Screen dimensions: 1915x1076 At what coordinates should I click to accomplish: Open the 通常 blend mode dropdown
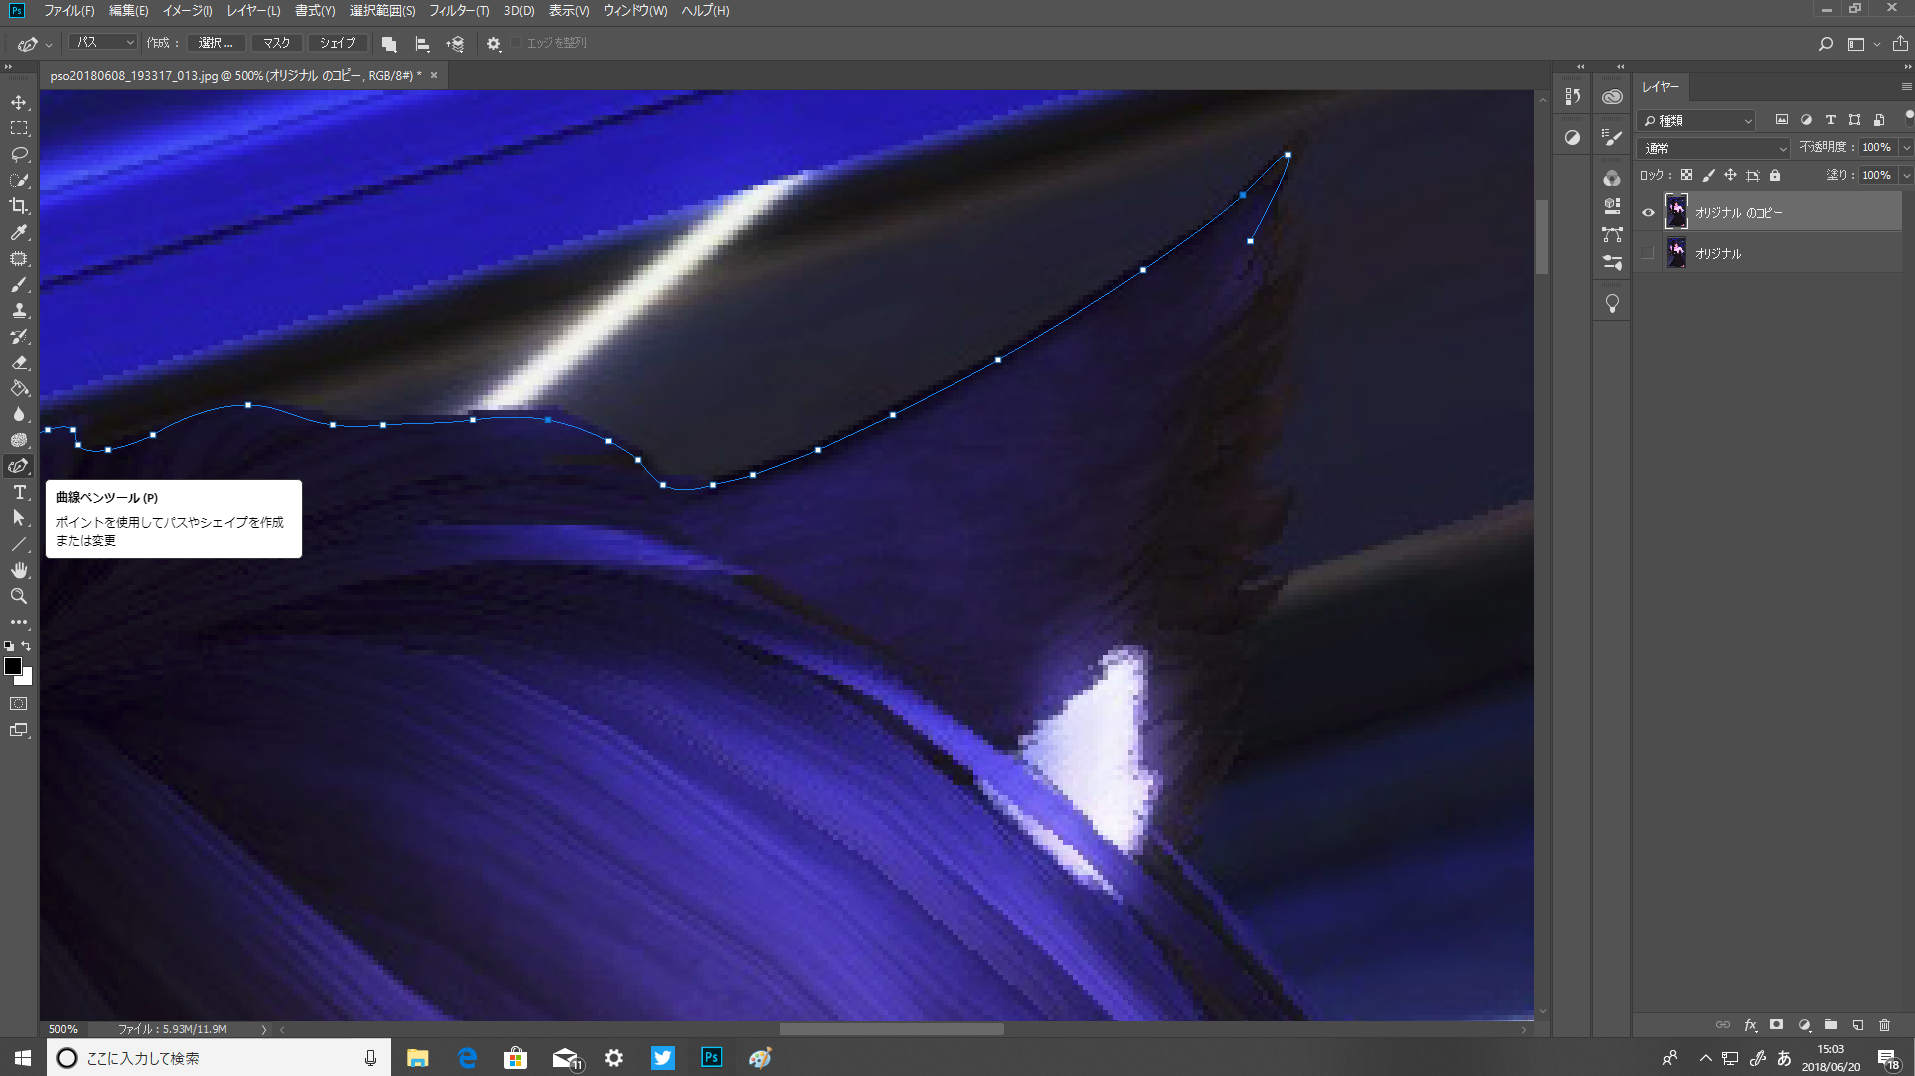coord(1714,148)
